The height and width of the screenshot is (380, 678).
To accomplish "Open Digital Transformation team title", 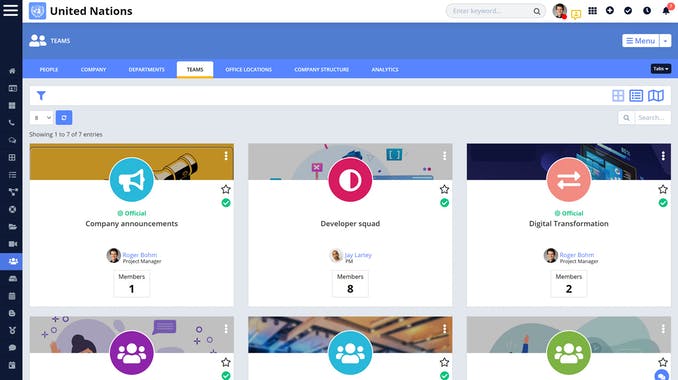I will (569, 224).
